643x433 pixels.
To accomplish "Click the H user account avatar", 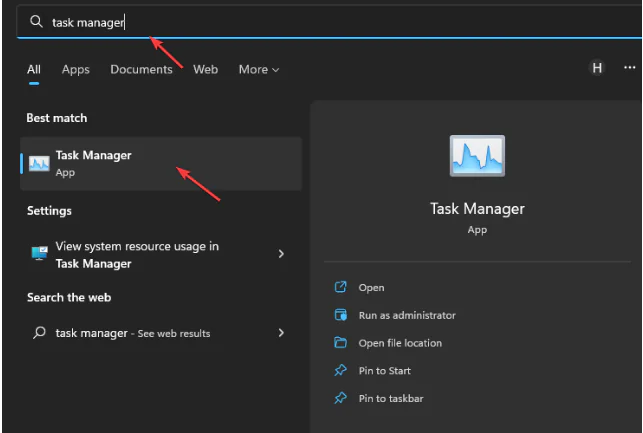I will click(x=597, y=68).
